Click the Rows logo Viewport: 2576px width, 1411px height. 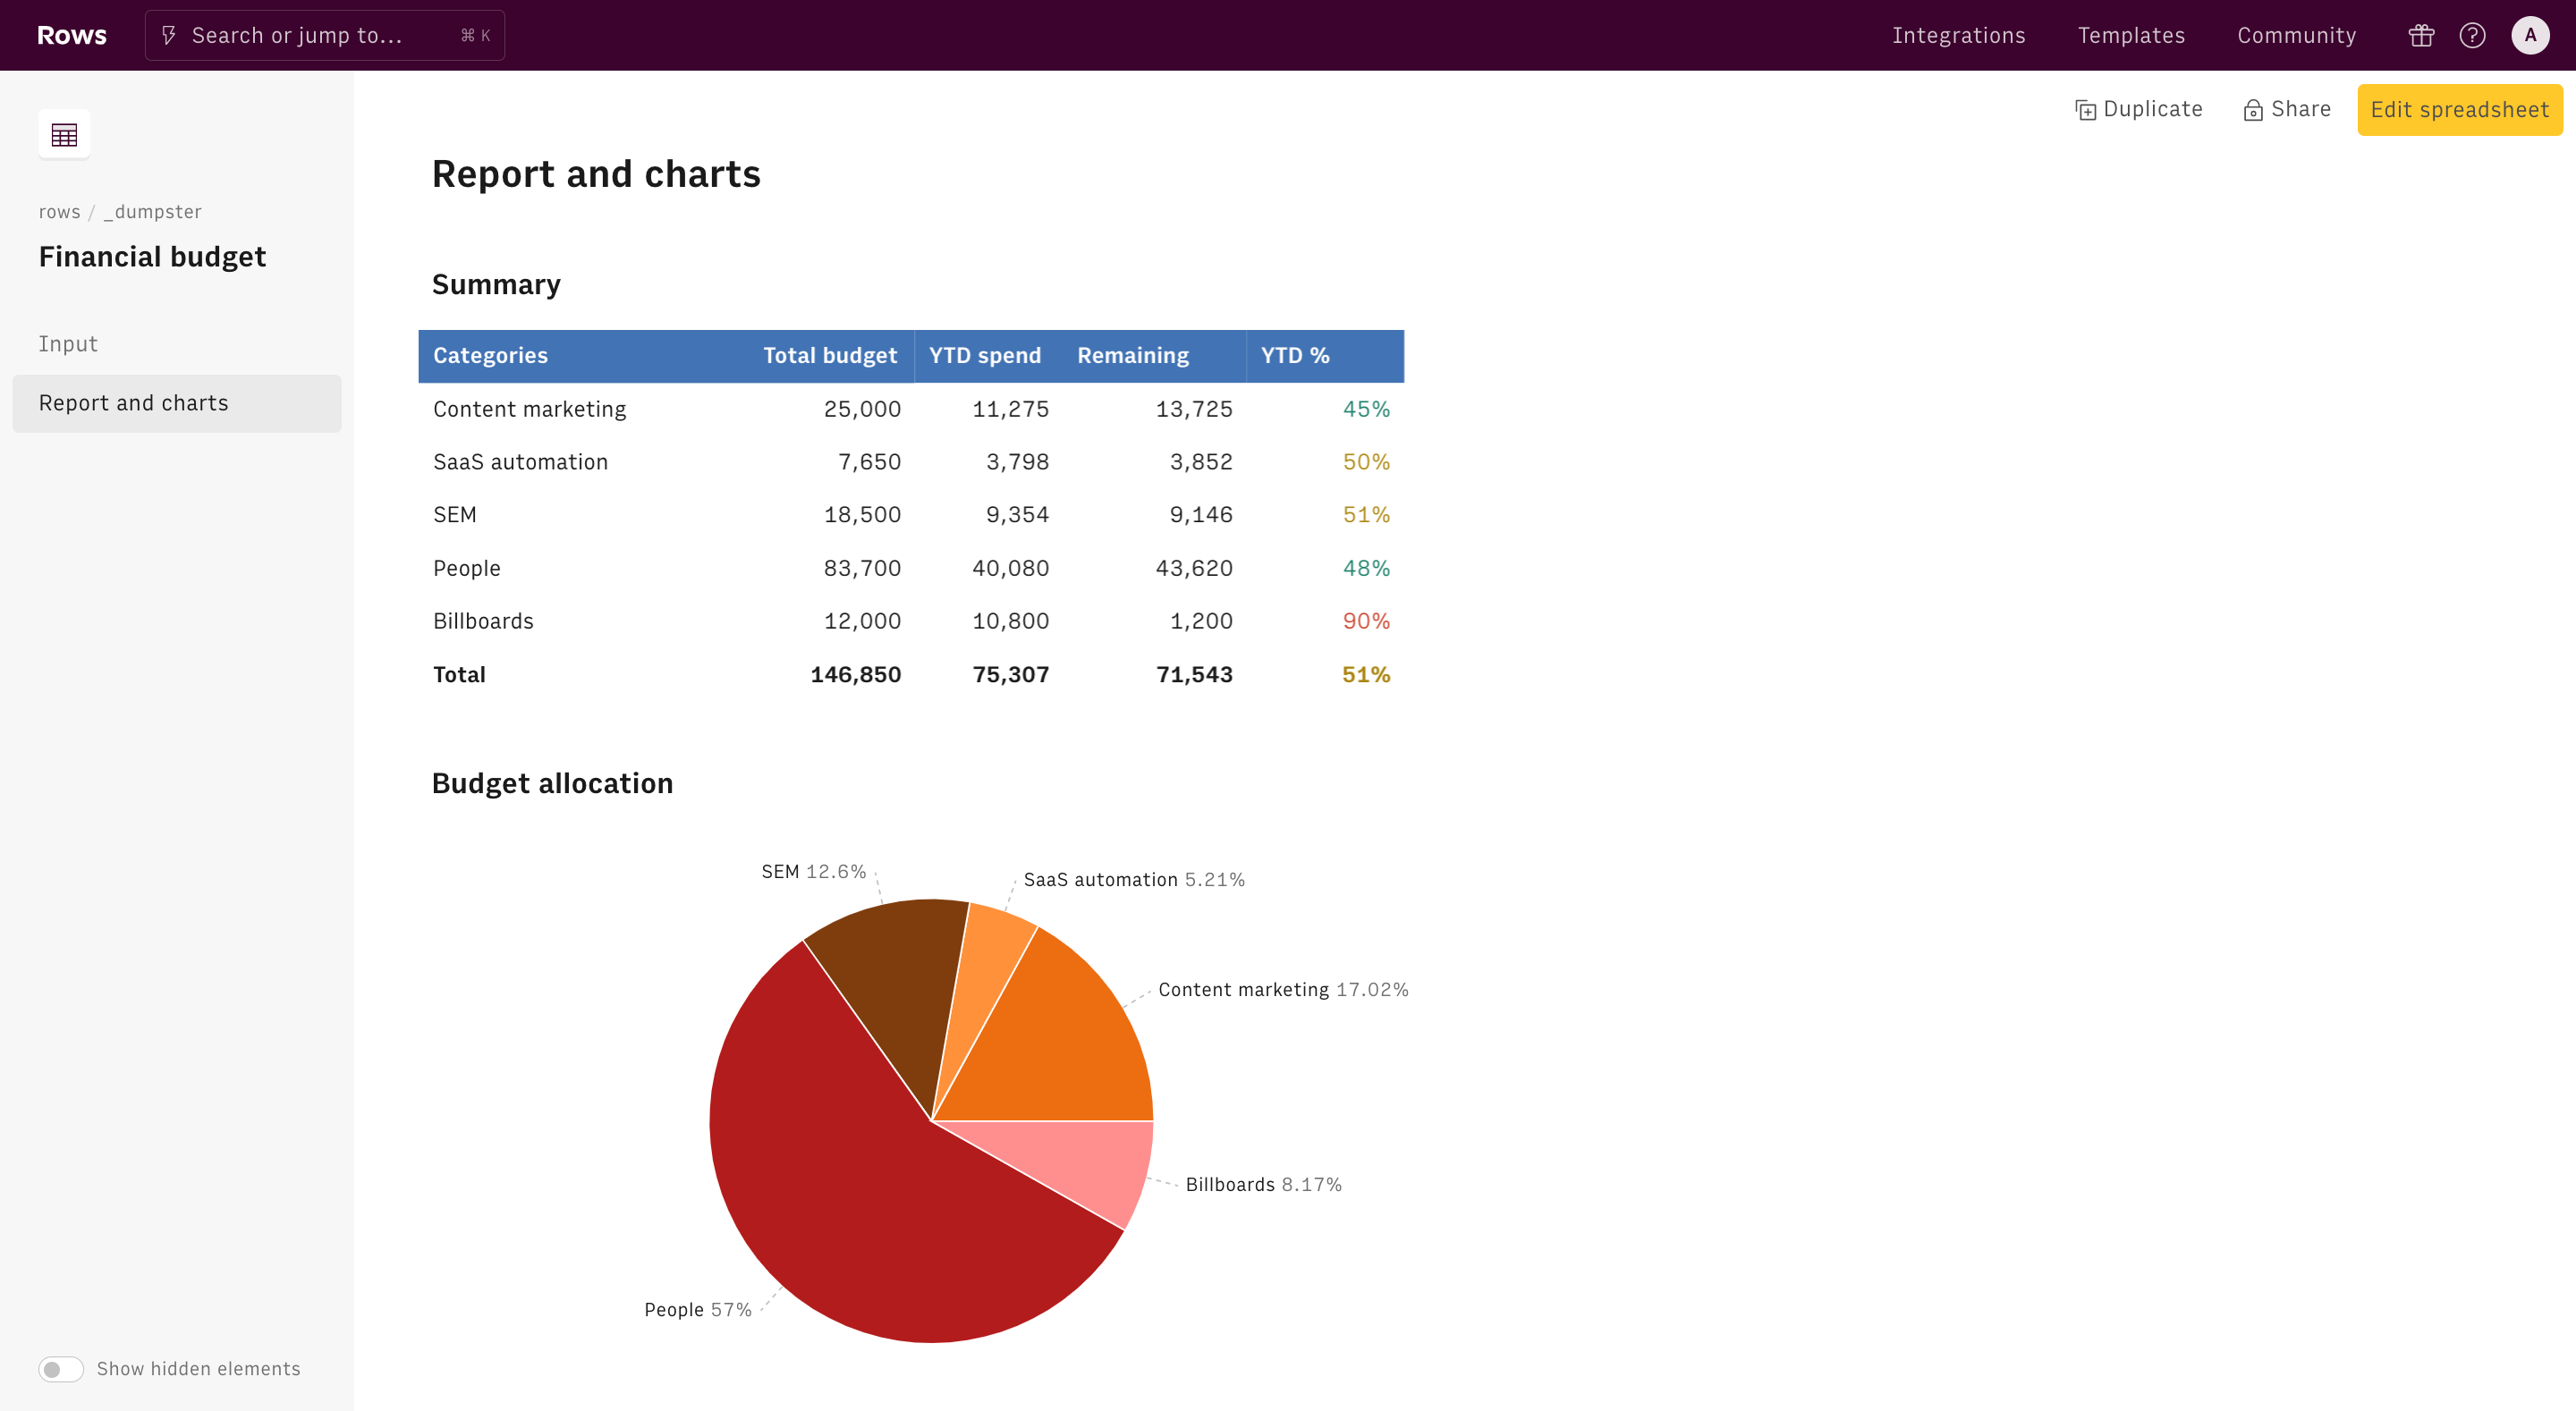71,35
